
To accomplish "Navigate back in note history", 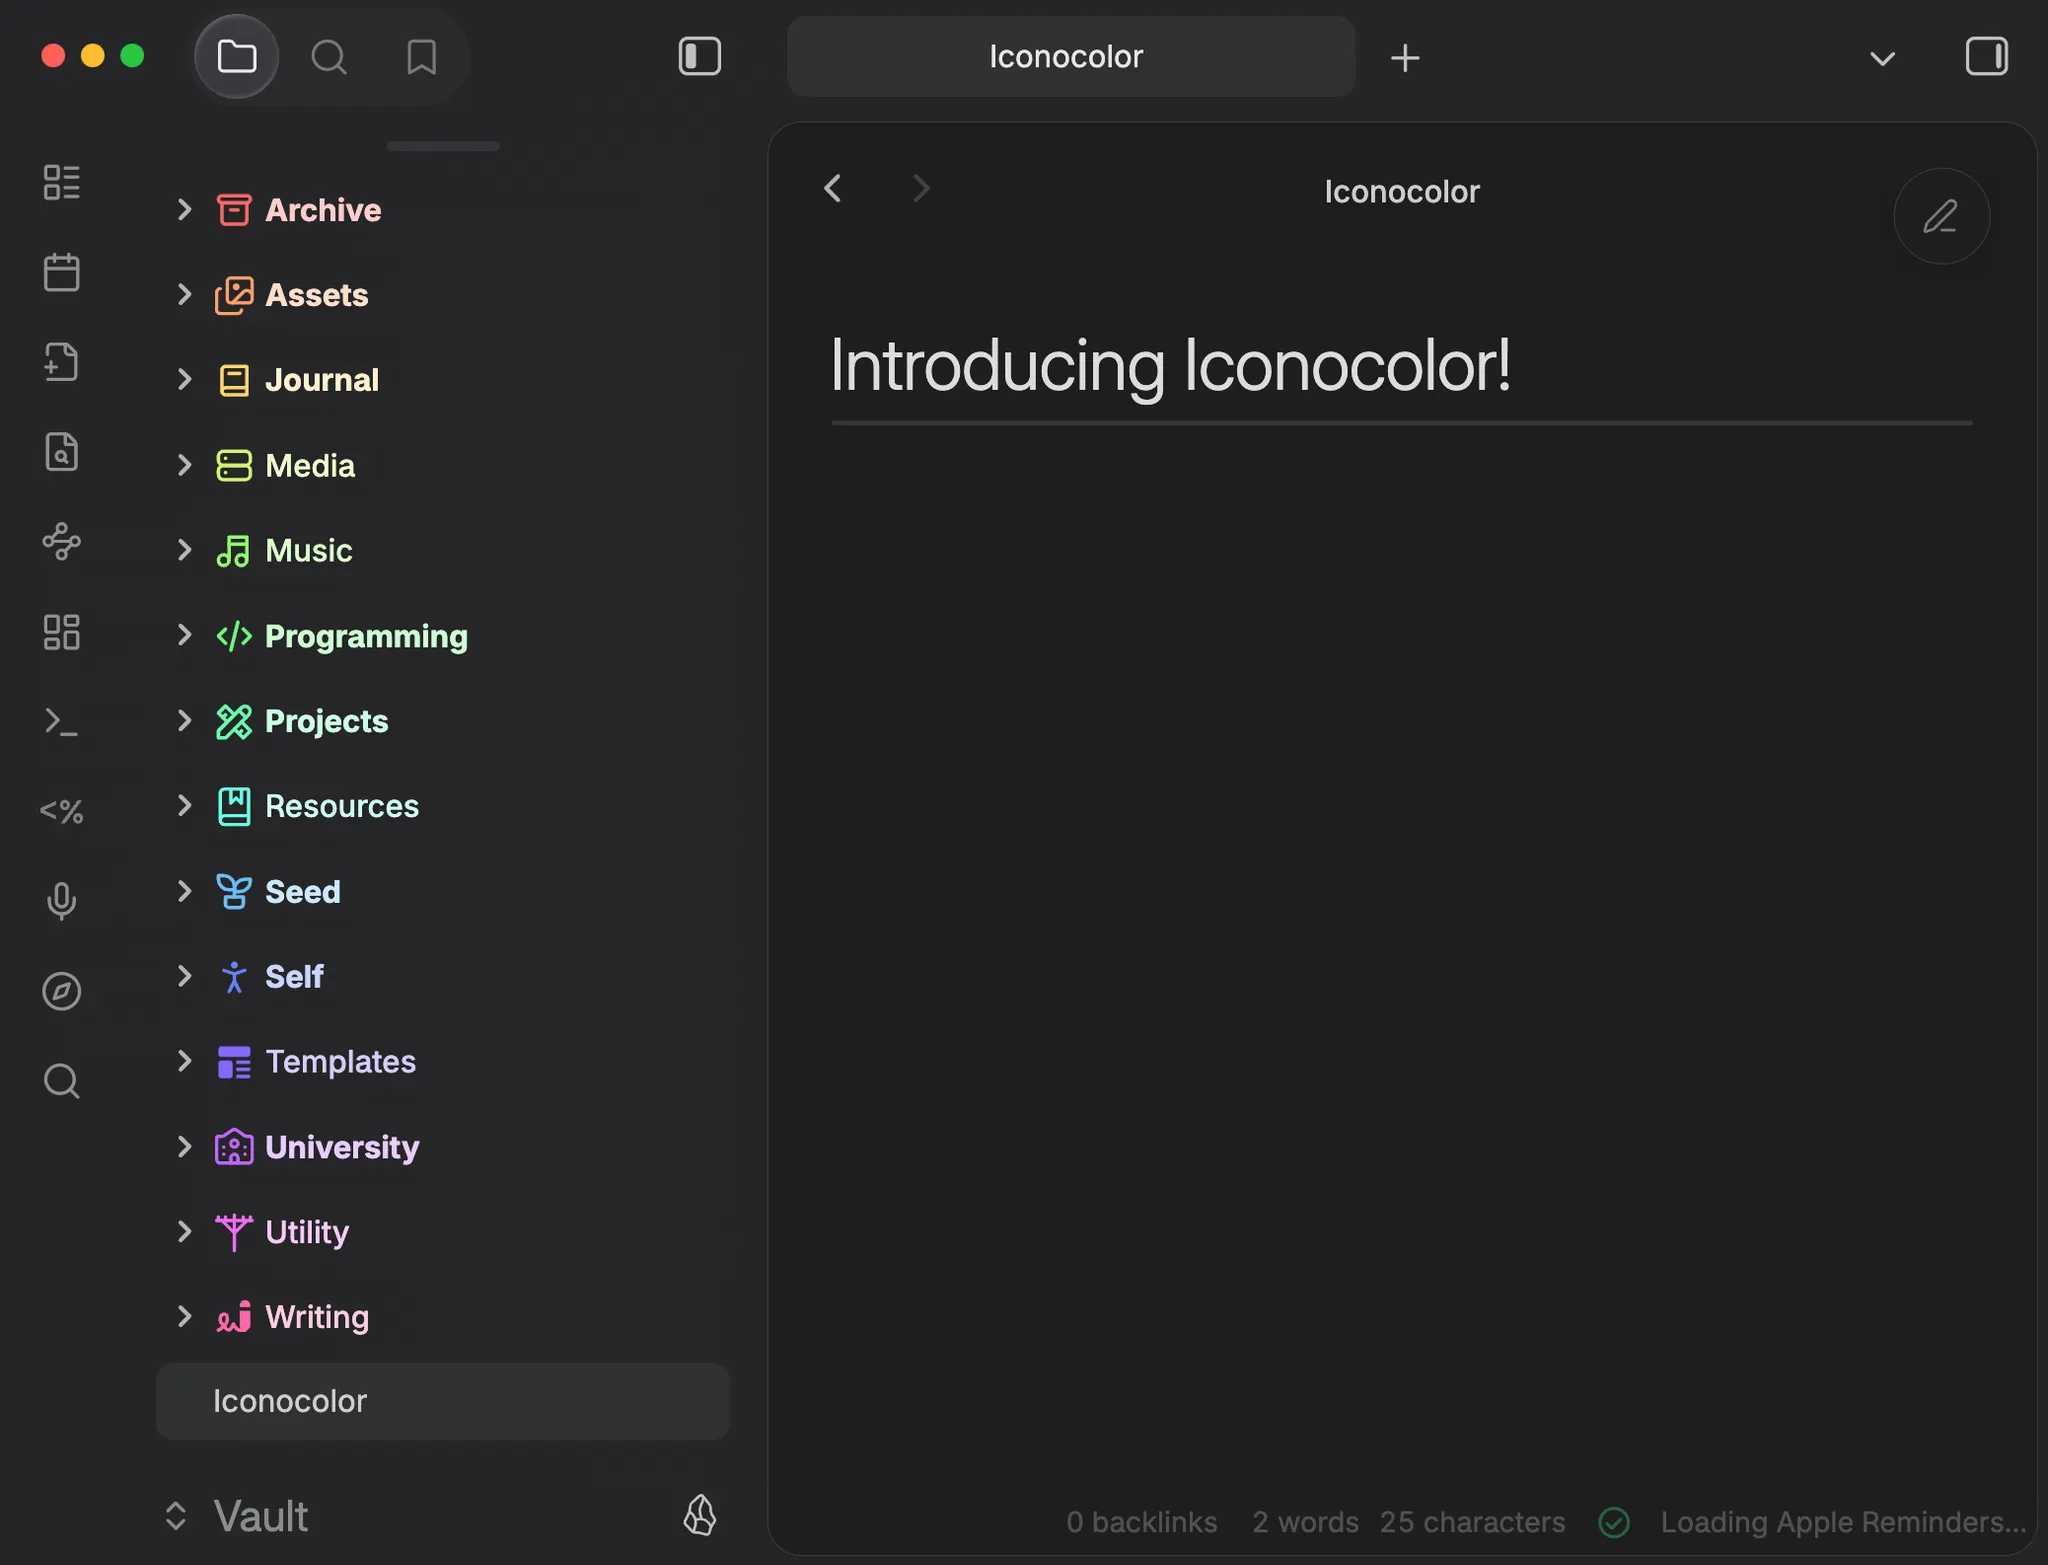I will [833, 189].
